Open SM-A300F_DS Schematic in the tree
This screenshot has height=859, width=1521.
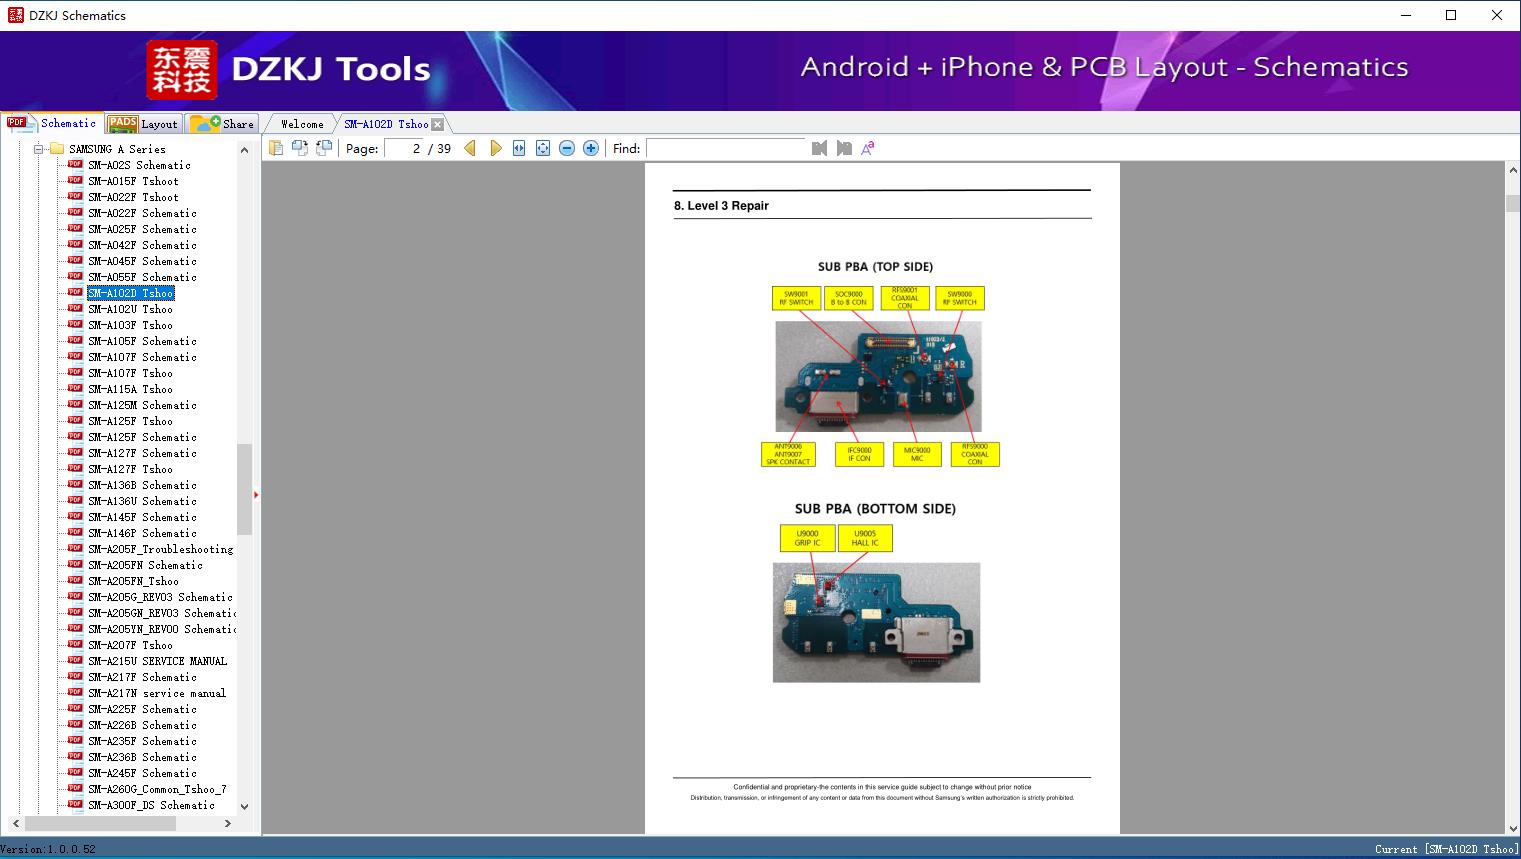151,805
